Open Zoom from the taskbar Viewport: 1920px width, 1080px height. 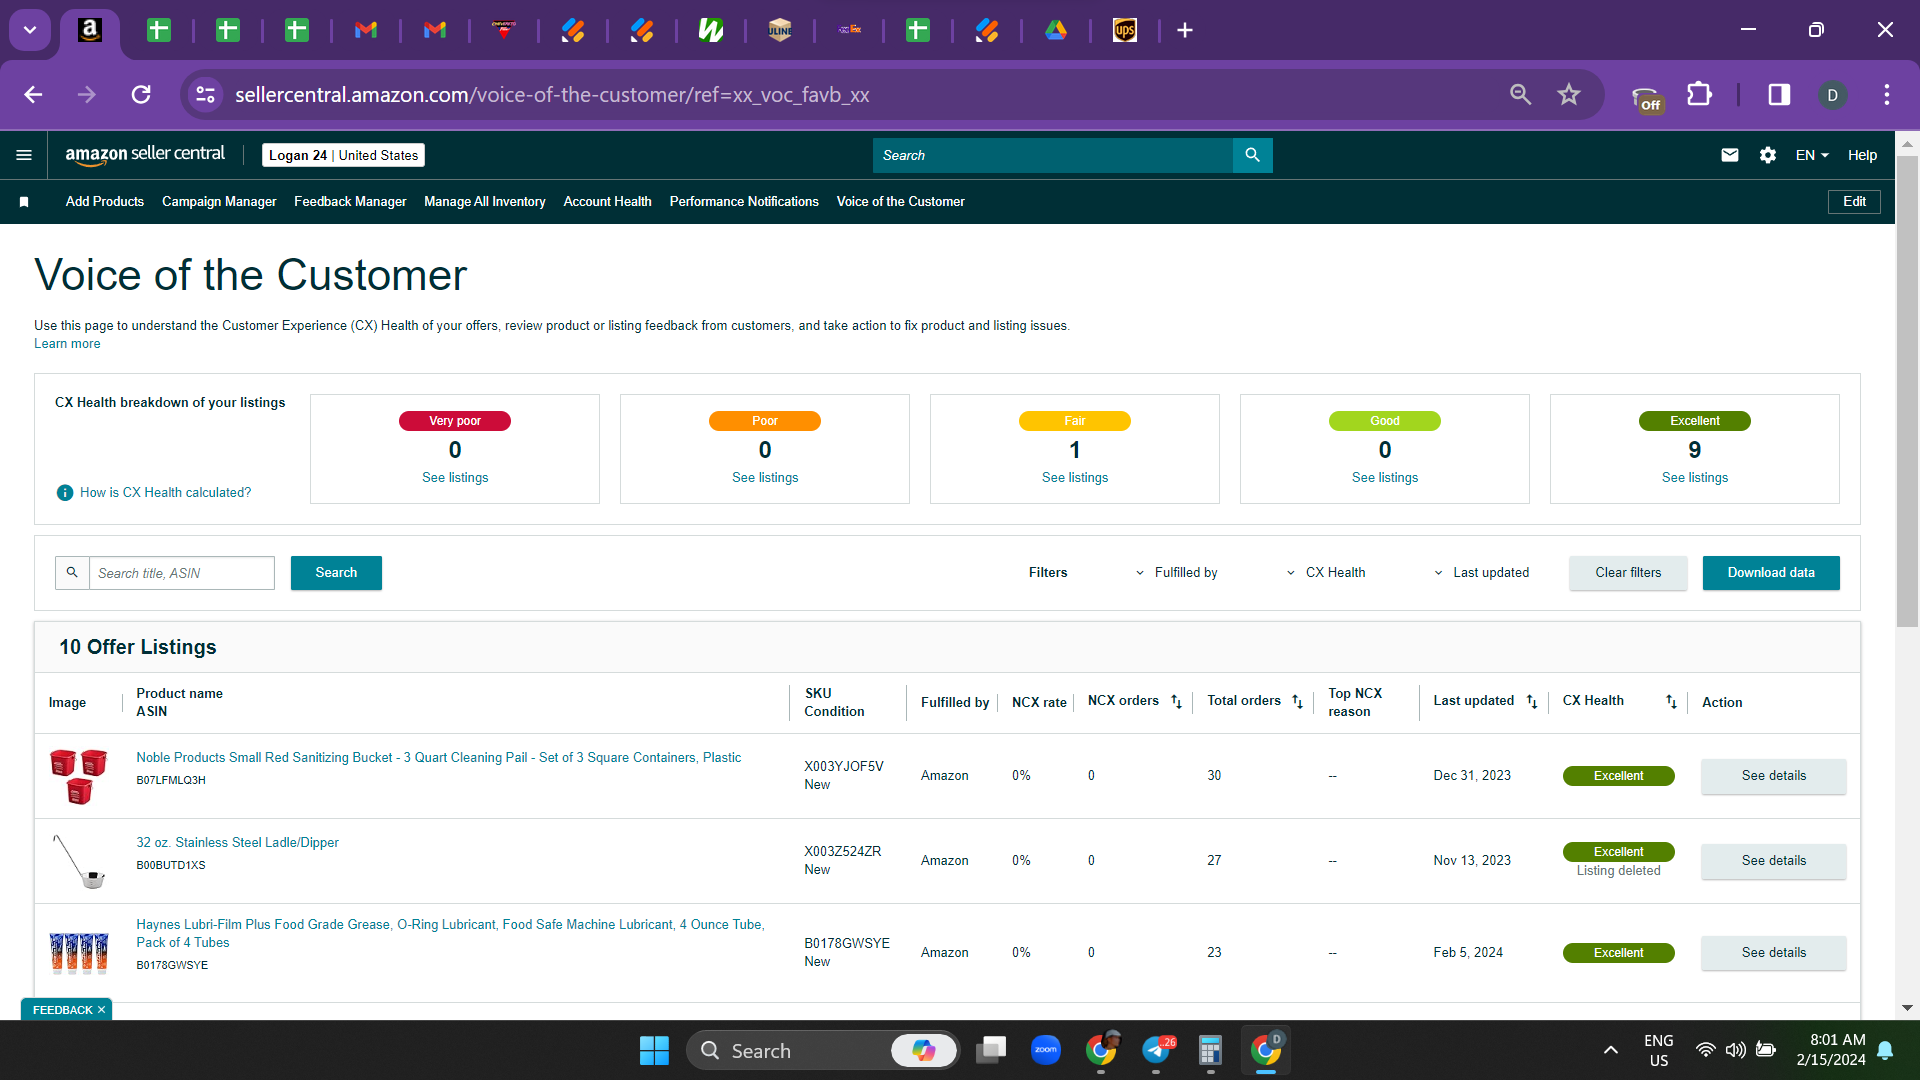click(x=1046, y=1050)
